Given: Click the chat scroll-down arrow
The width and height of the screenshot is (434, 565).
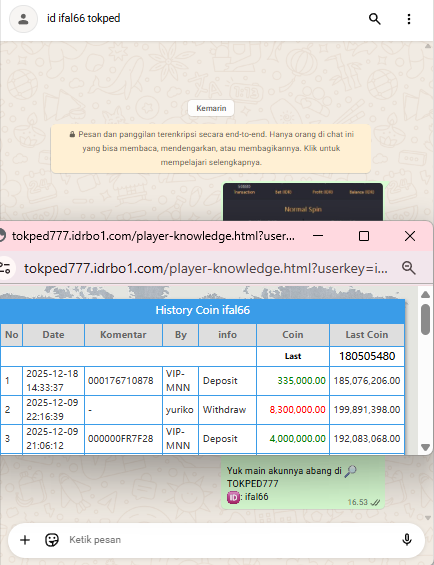Looking at the screenshot, I should (x=428, y=518).
